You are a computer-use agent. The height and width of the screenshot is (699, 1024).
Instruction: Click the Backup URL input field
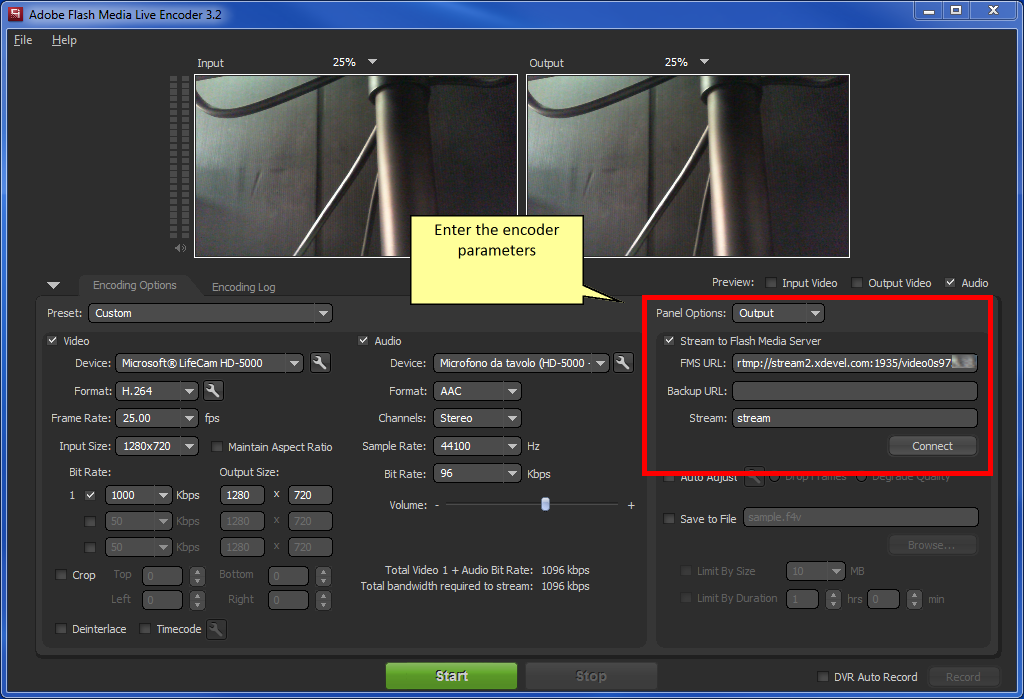pos(855,391)
